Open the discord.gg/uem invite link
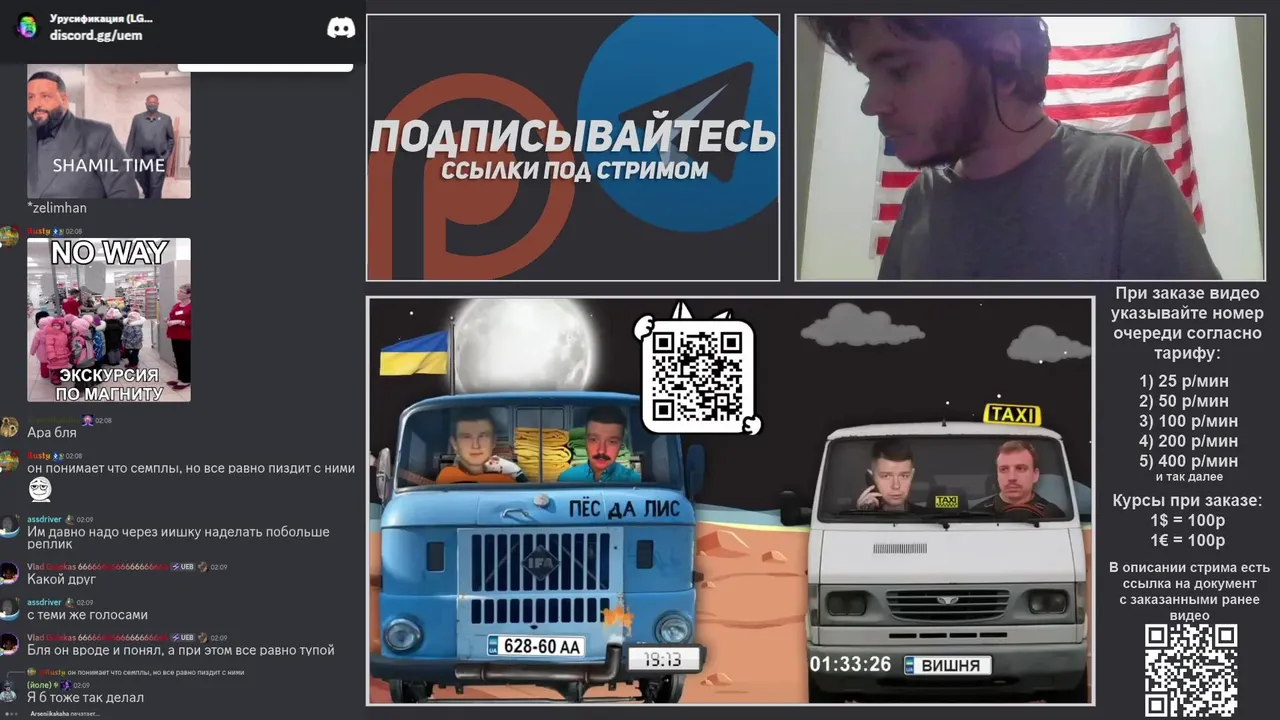 pos(96,35)
